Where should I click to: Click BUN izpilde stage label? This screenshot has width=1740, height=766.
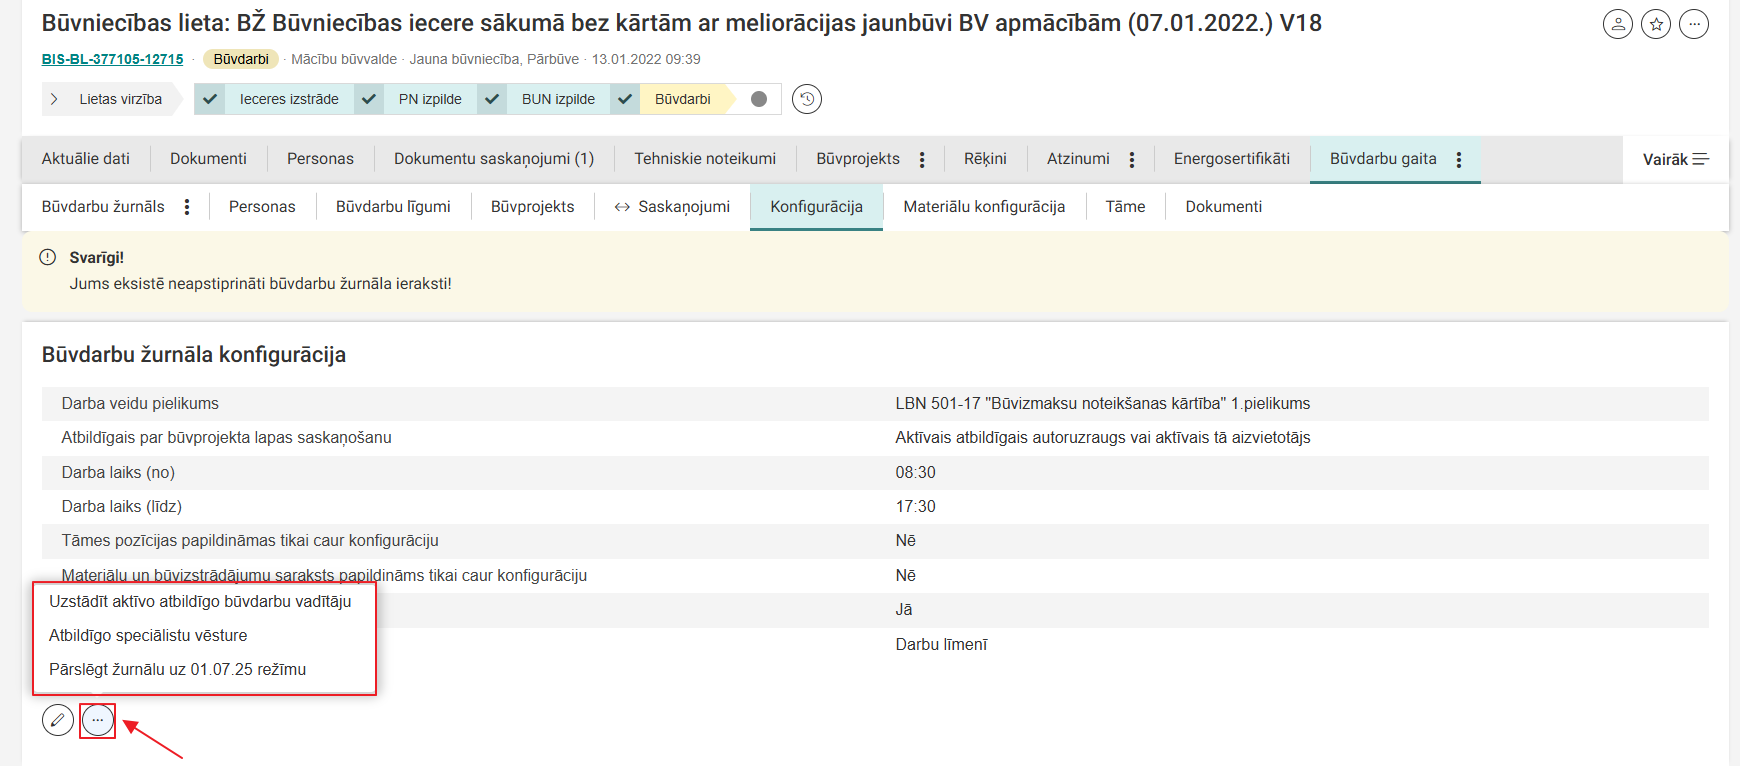coord(558,99)
